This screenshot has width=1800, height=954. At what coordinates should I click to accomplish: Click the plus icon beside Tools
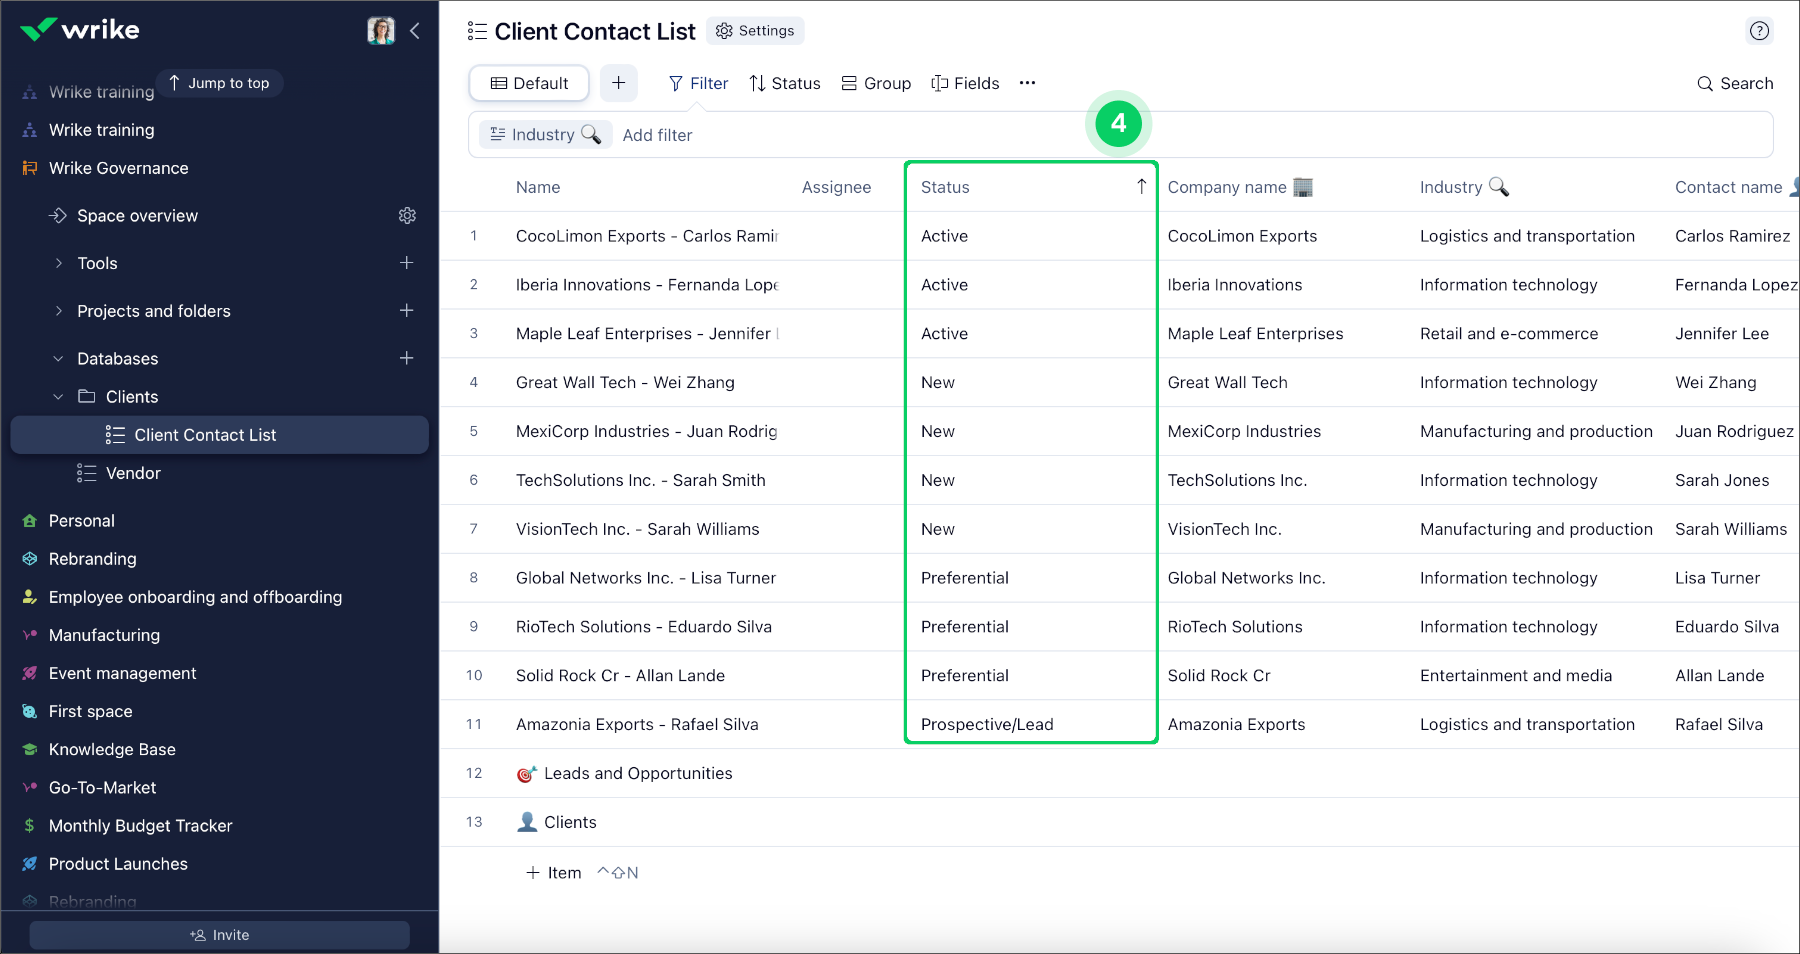click(x=407, y=263)
